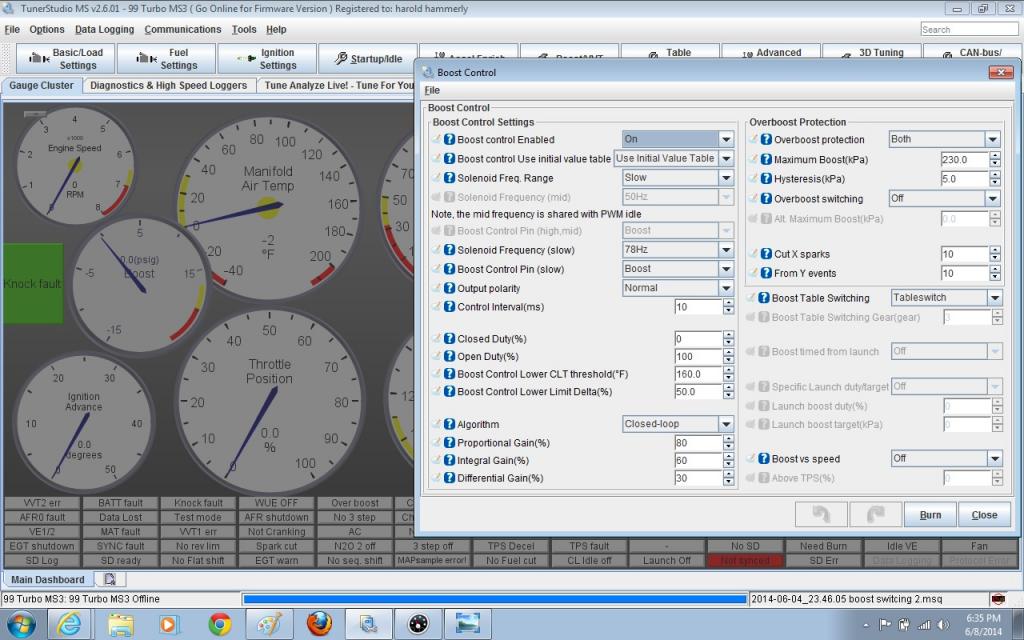Screen dimensions: 1024x640
Task: Click the undo arrow button in dialog
Action: pyautogui.click(x=821, y=515)
